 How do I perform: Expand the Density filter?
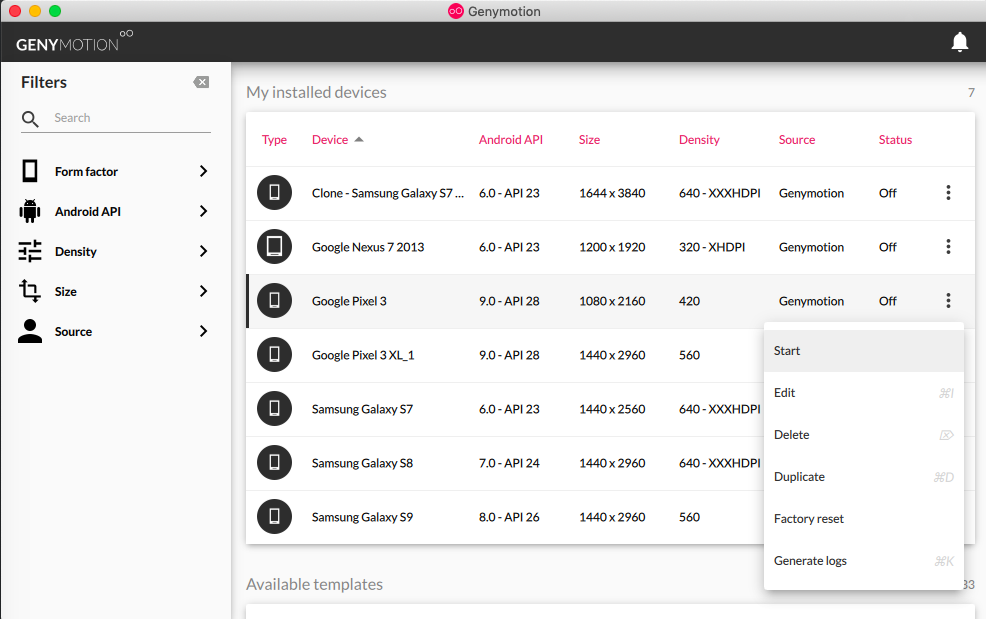coord(203,251)
